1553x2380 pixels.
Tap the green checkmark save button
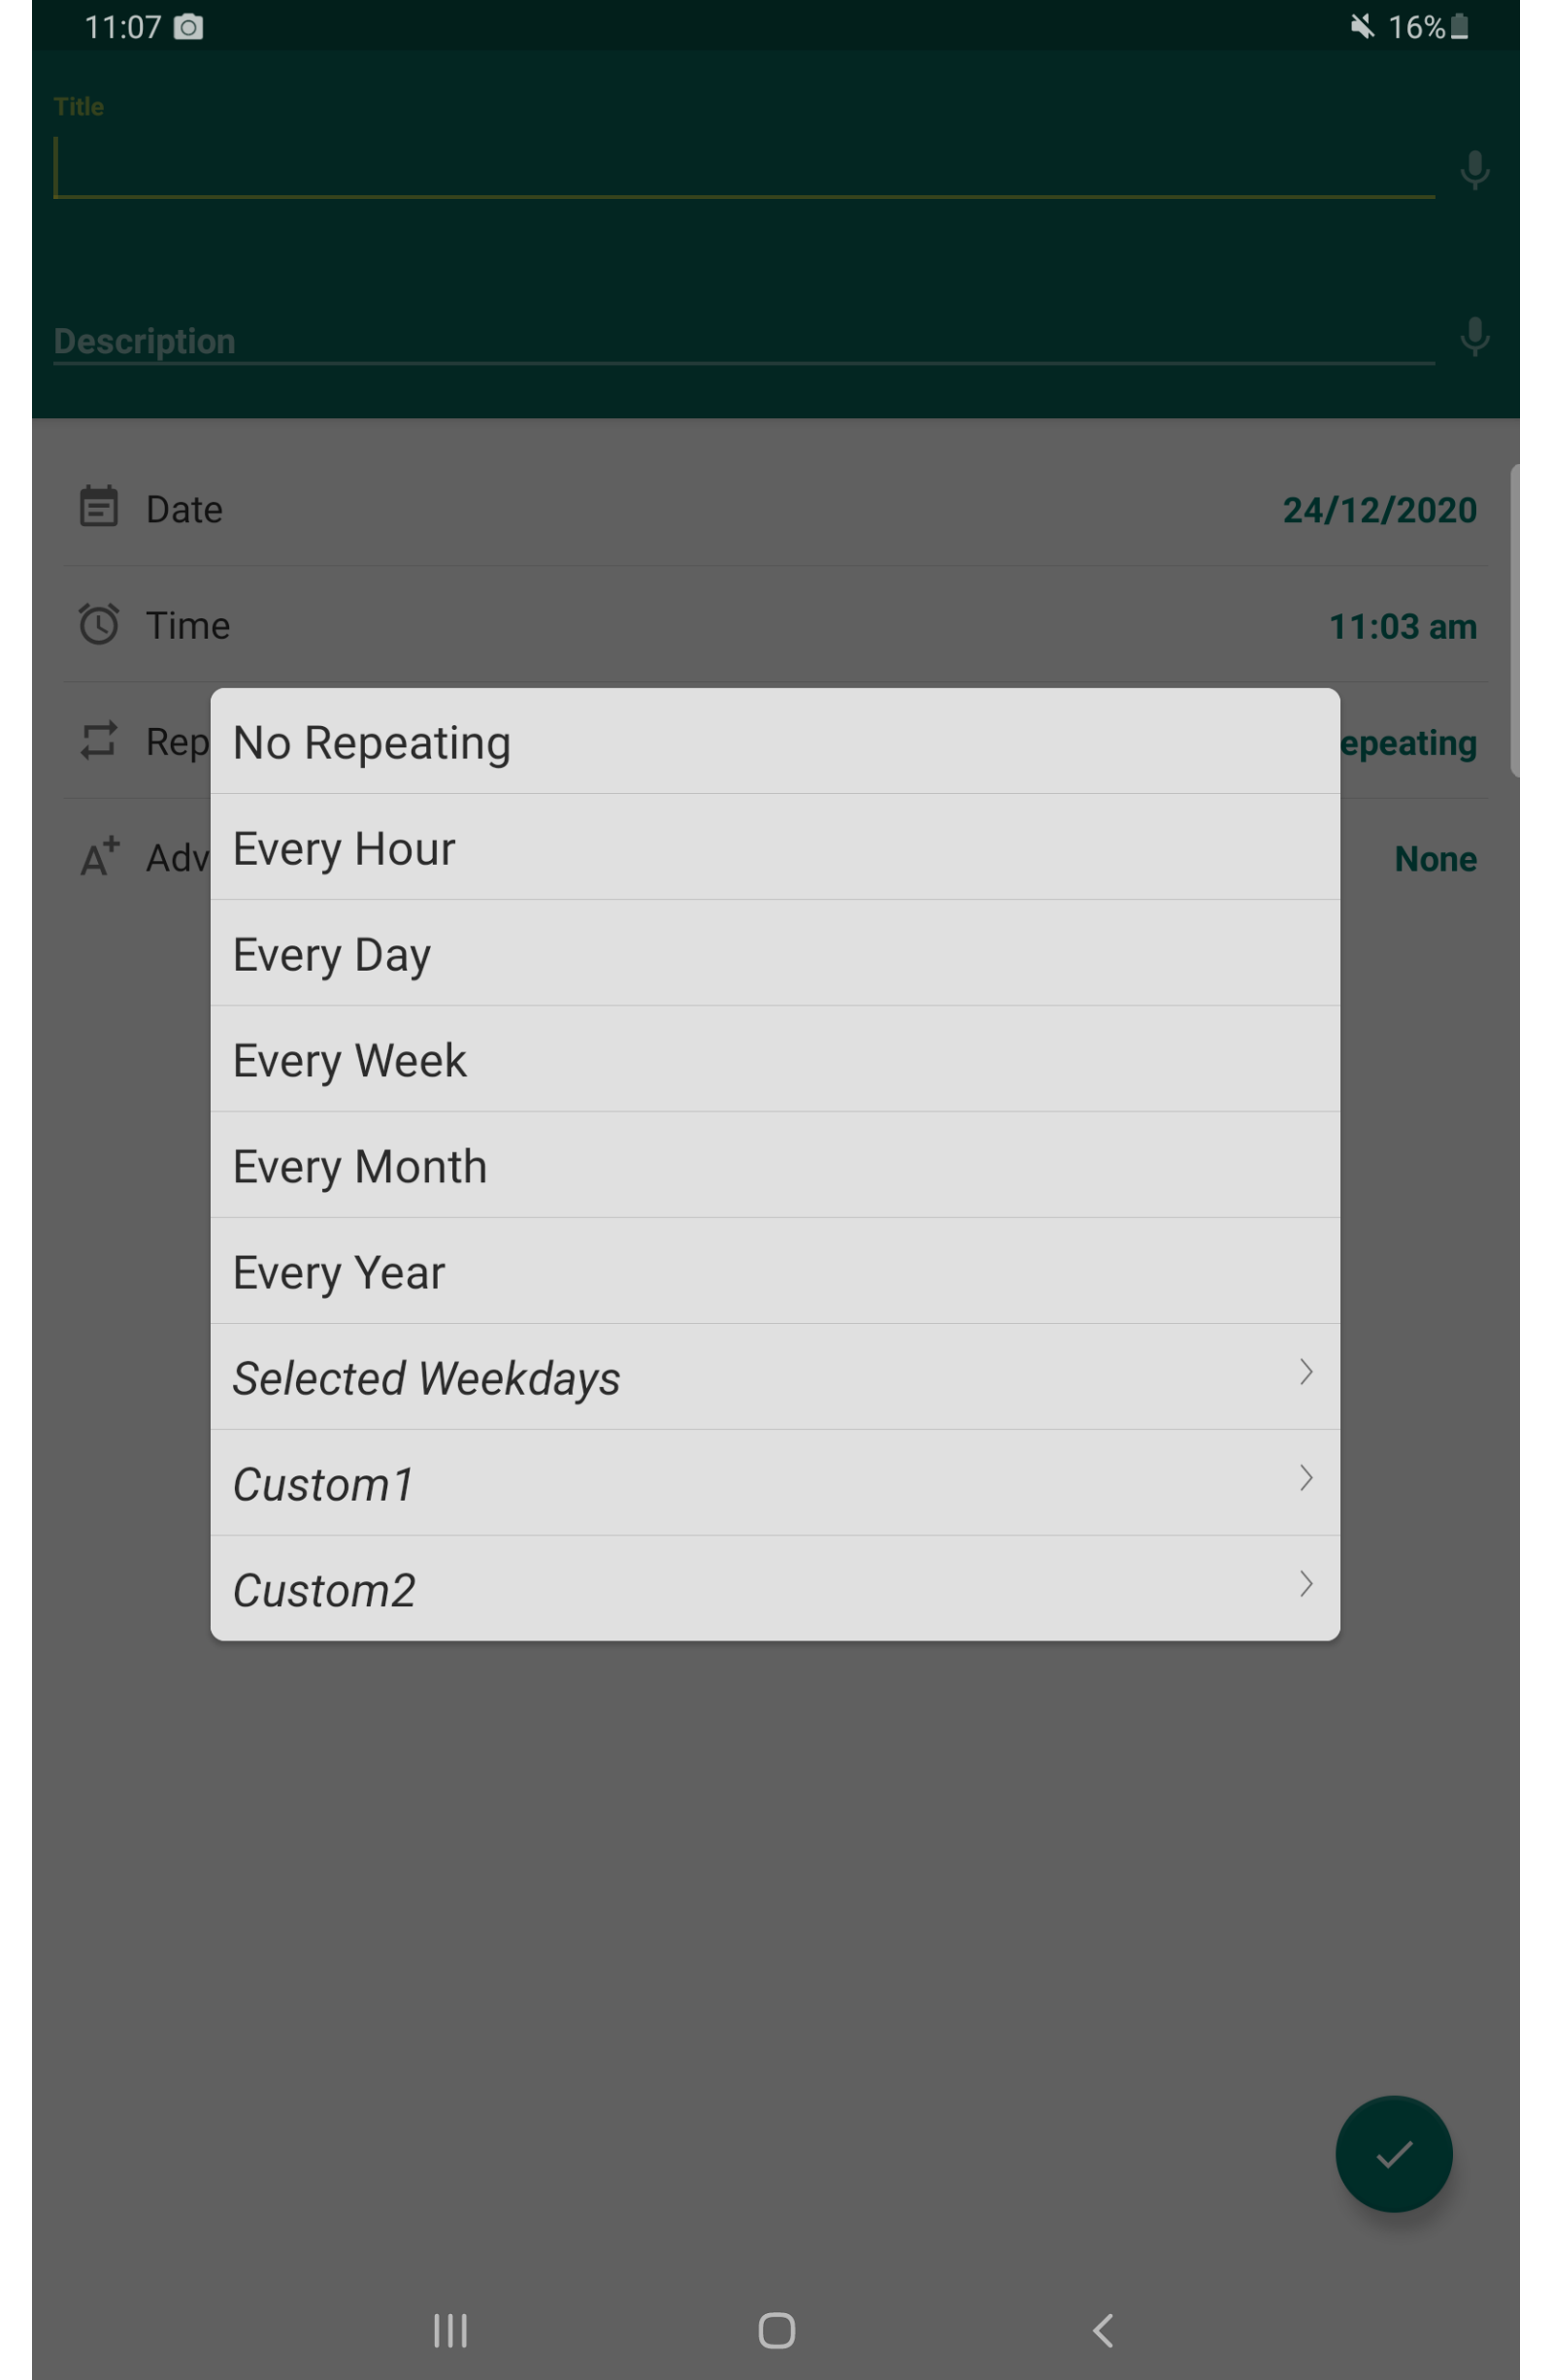(1393, 2154)
